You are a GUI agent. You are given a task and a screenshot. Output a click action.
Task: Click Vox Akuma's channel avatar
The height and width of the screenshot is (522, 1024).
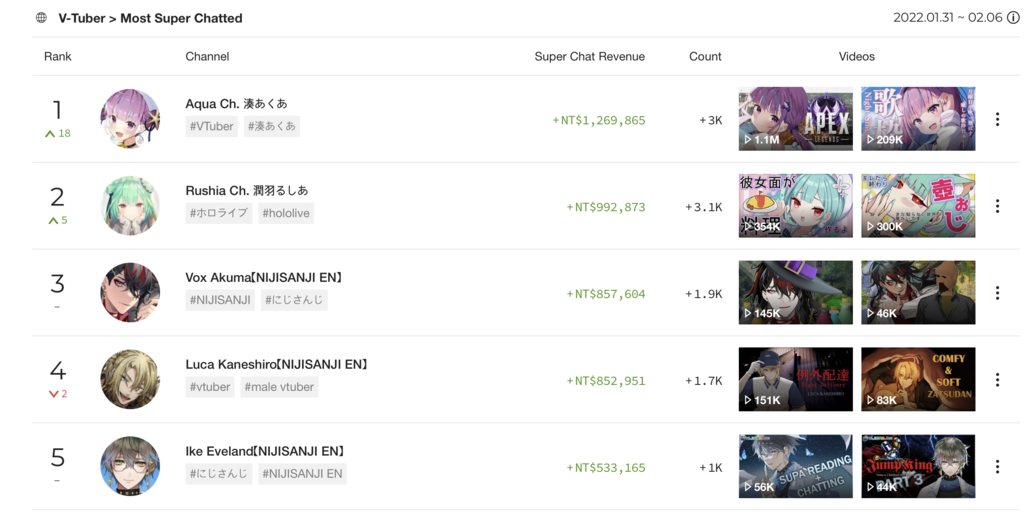pyautogui.click(x=130, y=293)
